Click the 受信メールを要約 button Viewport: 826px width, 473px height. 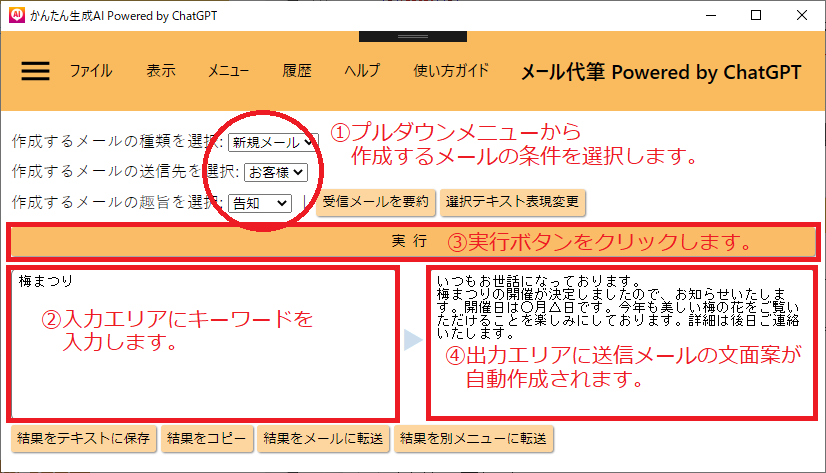[x=376, y=202]
